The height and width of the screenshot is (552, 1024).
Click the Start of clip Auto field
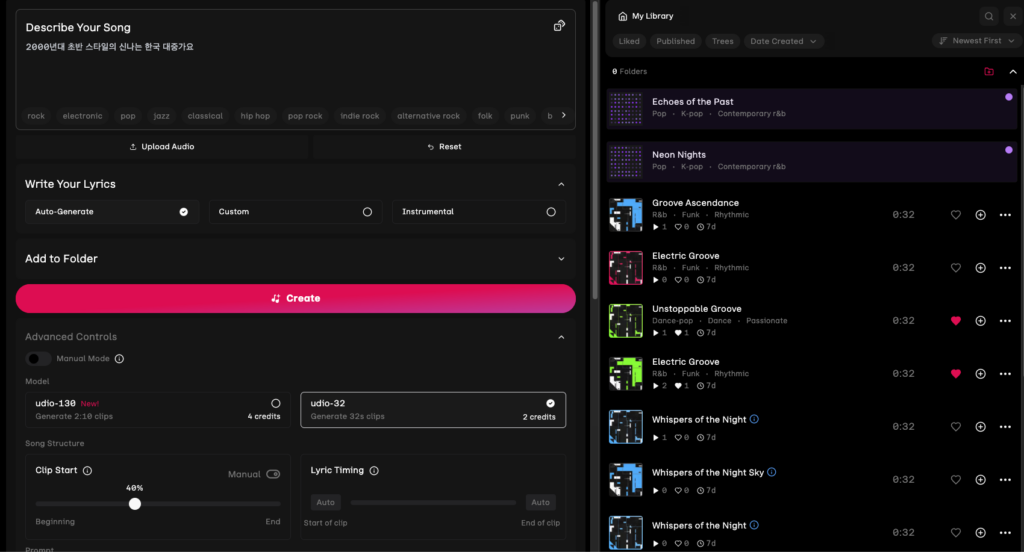pos(325,502)
